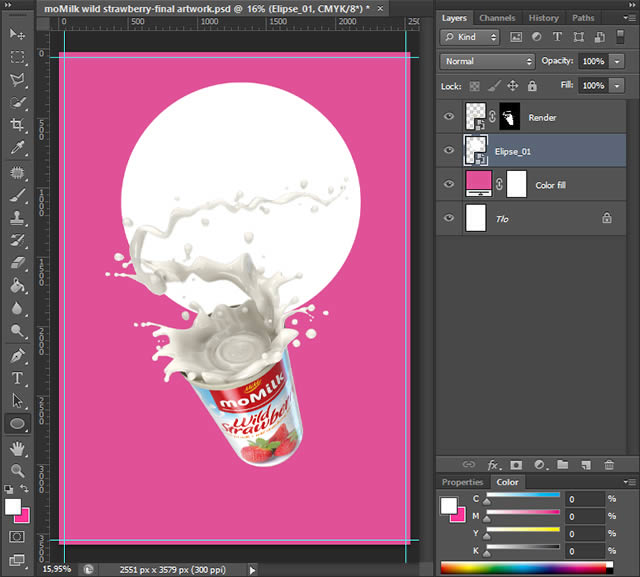
Task: Switch to the Layers tab
Action: (454, 18)
